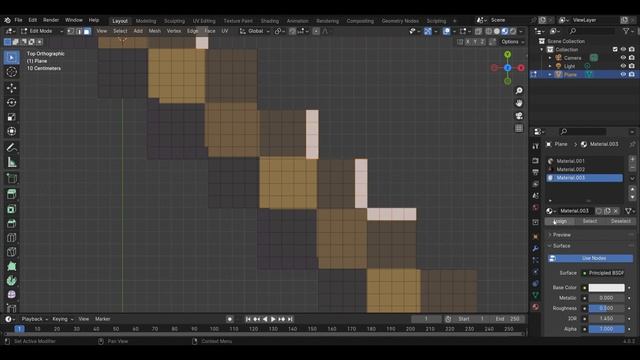Click the Principled BSDF surface button

coord(606,273)
